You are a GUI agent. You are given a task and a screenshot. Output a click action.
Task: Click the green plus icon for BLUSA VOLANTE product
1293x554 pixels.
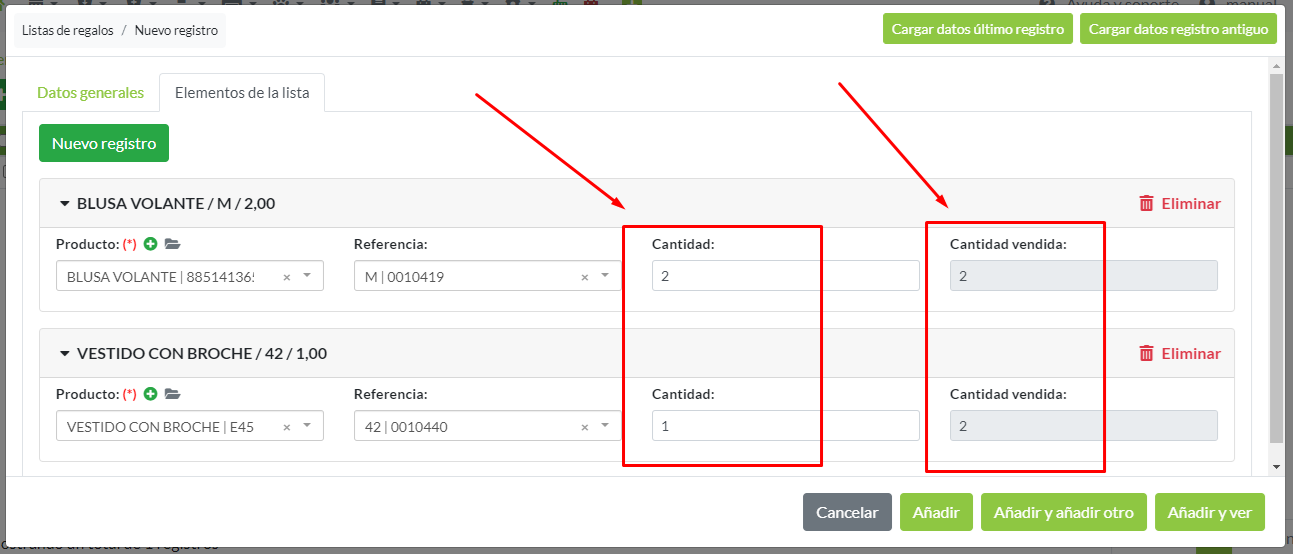[x=151, y=244]
